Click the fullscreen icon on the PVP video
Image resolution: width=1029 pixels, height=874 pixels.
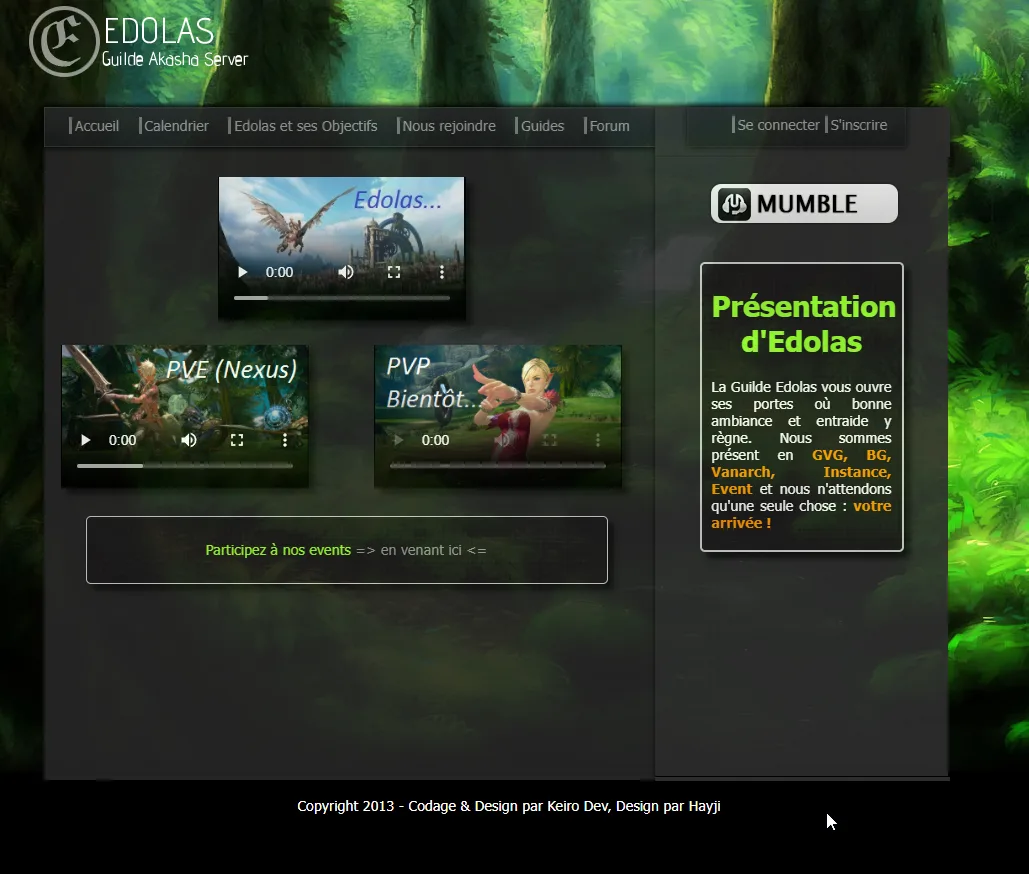click(550, 439)
